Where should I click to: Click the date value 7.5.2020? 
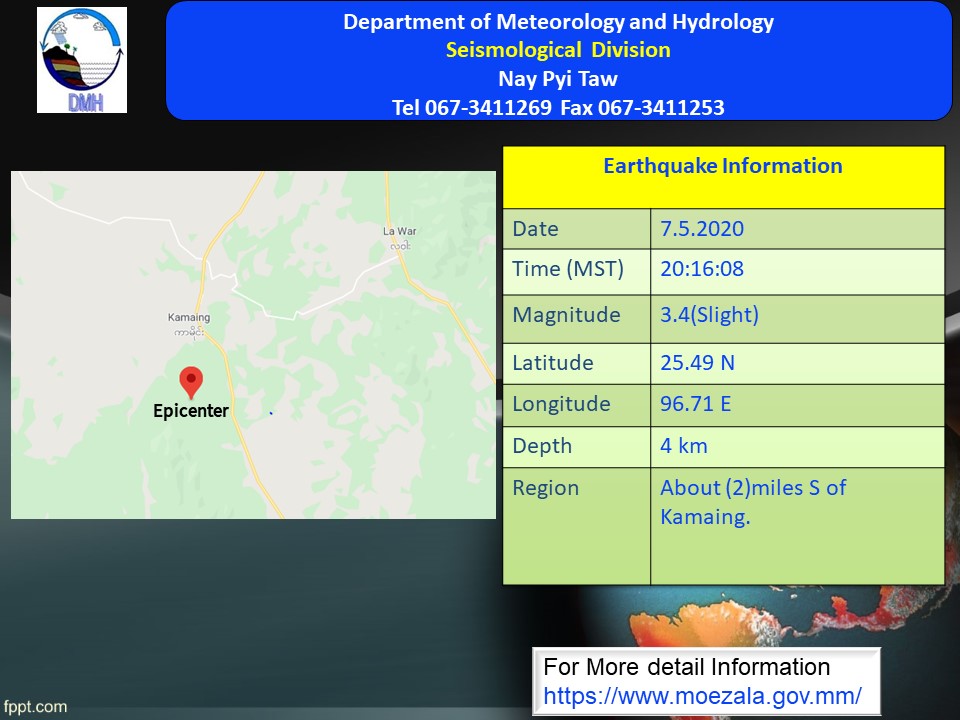702,229
